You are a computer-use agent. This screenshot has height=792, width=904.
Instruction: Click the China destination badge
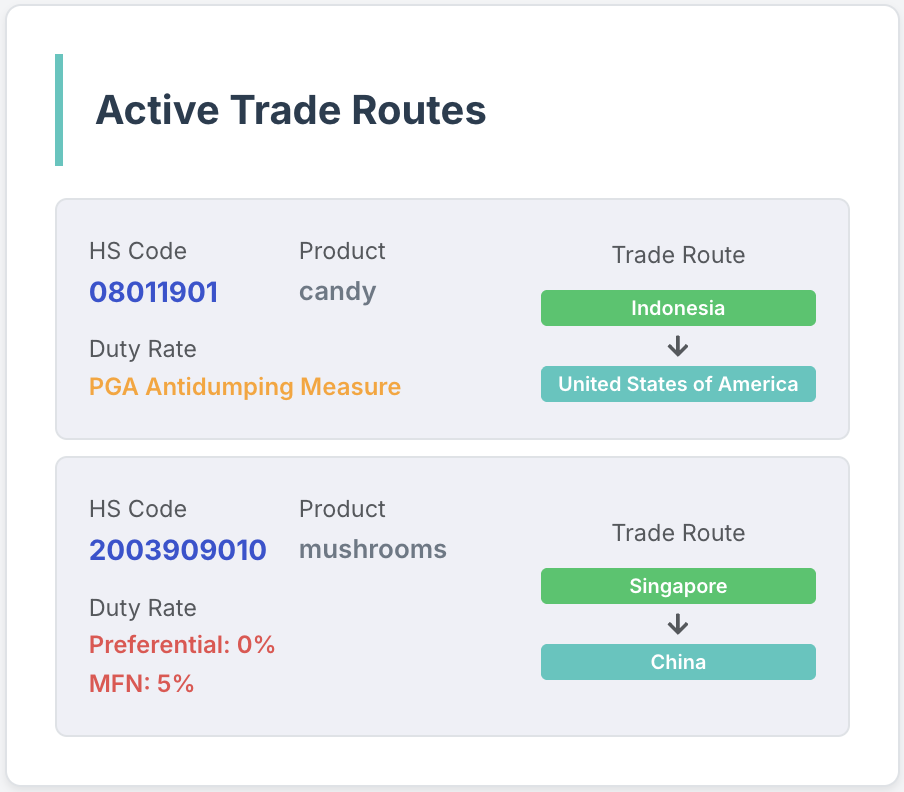[678, 662]
